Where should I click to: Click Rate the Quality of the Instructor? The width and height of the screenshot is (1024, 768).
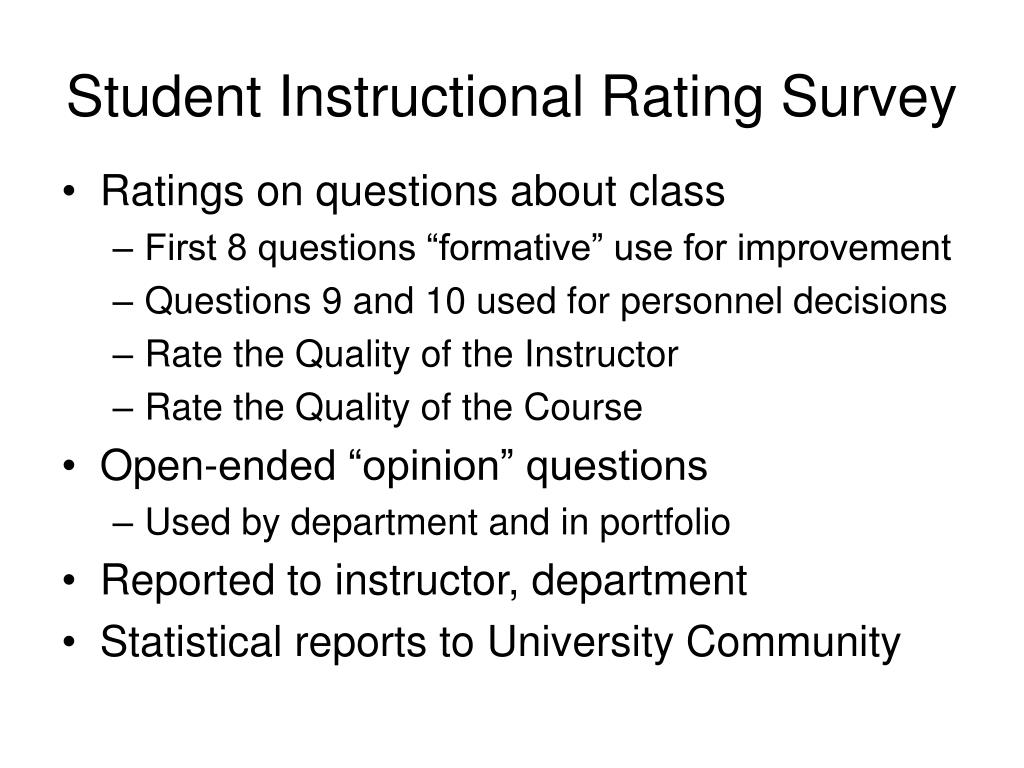tap(411, 355)
